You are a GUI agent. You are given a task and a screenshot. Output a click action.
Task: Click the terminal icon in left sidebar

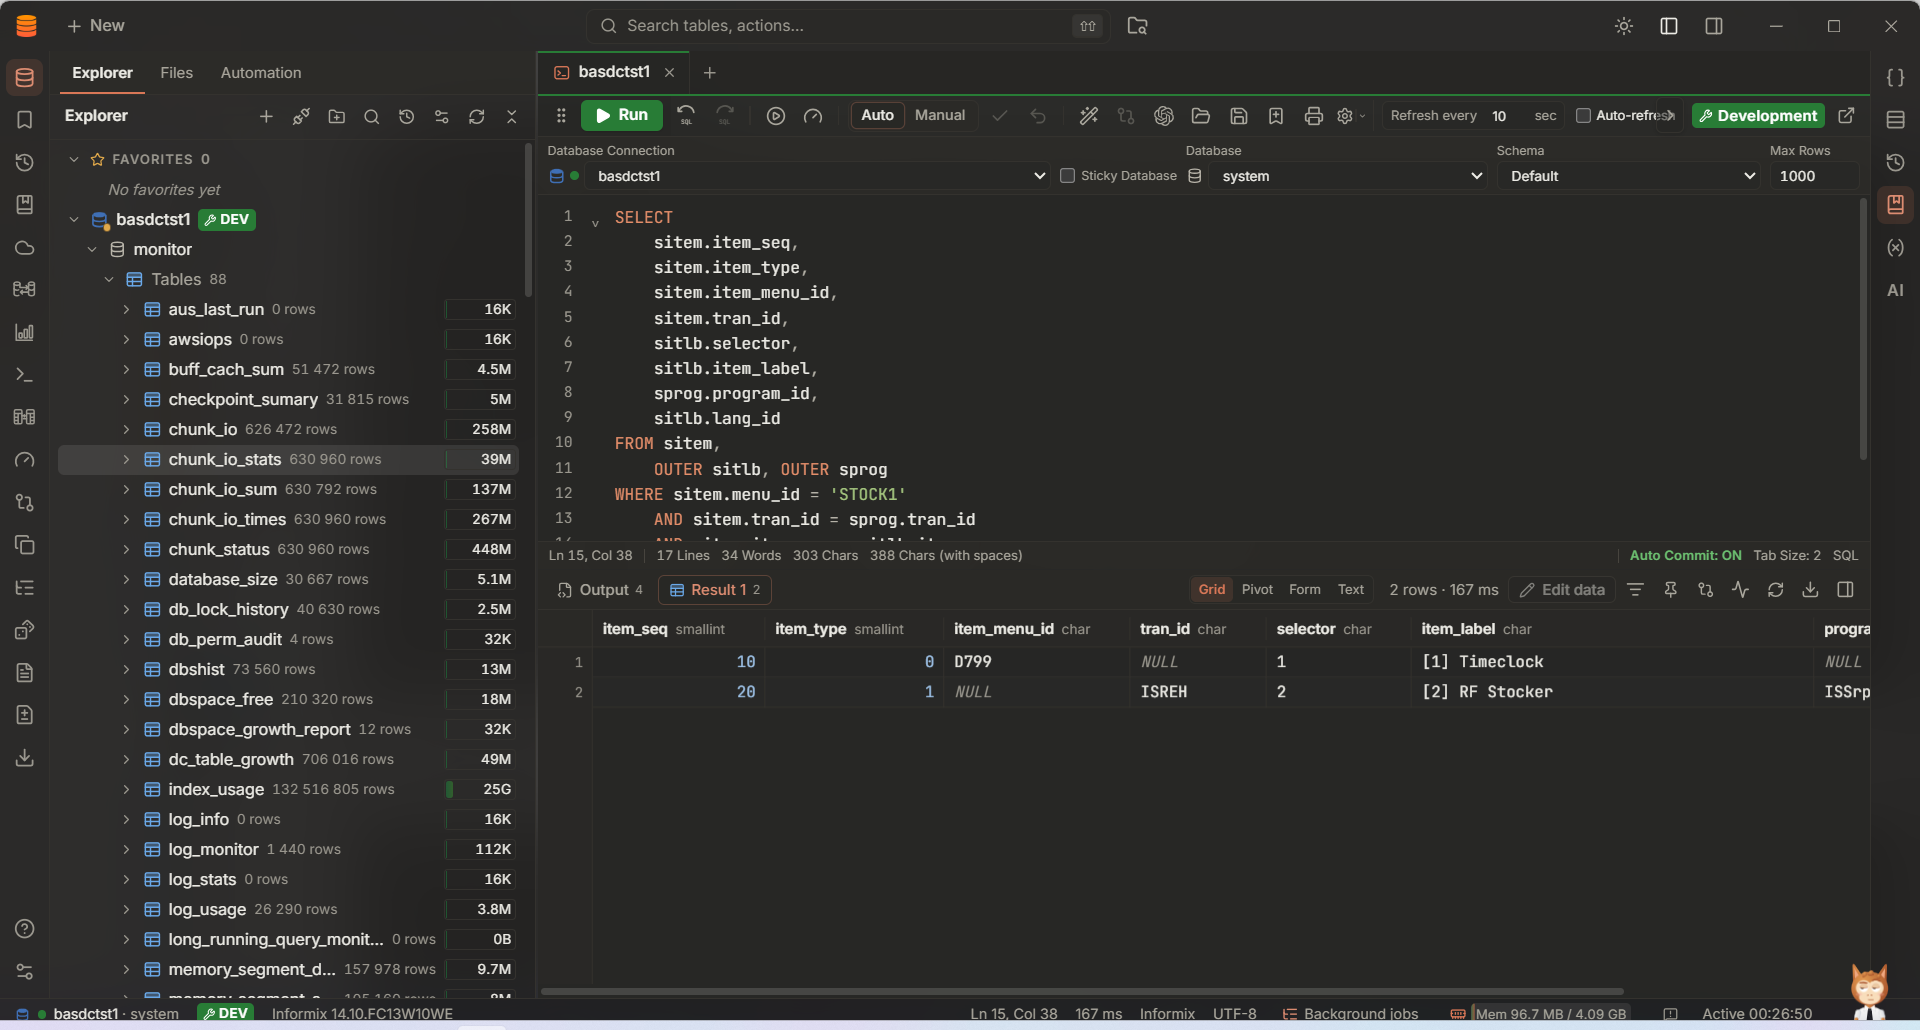click(x=25, y=375)
